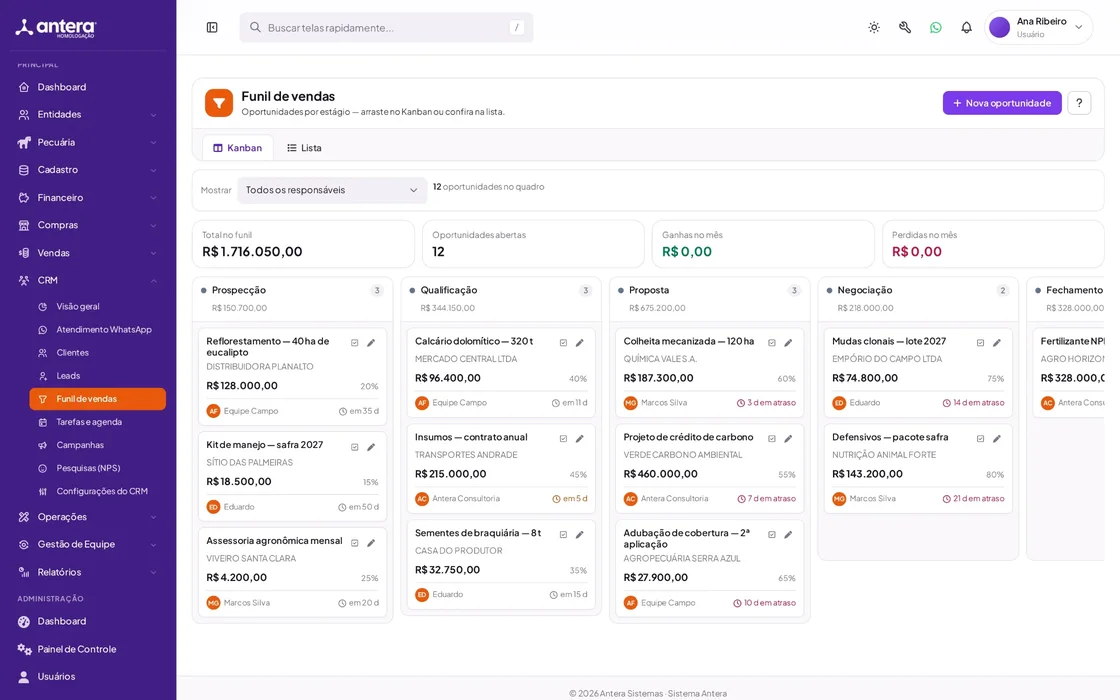This screenshot has width=1120, height=700.
Task: Click the orange funnel icon
Action: (219, 103)
